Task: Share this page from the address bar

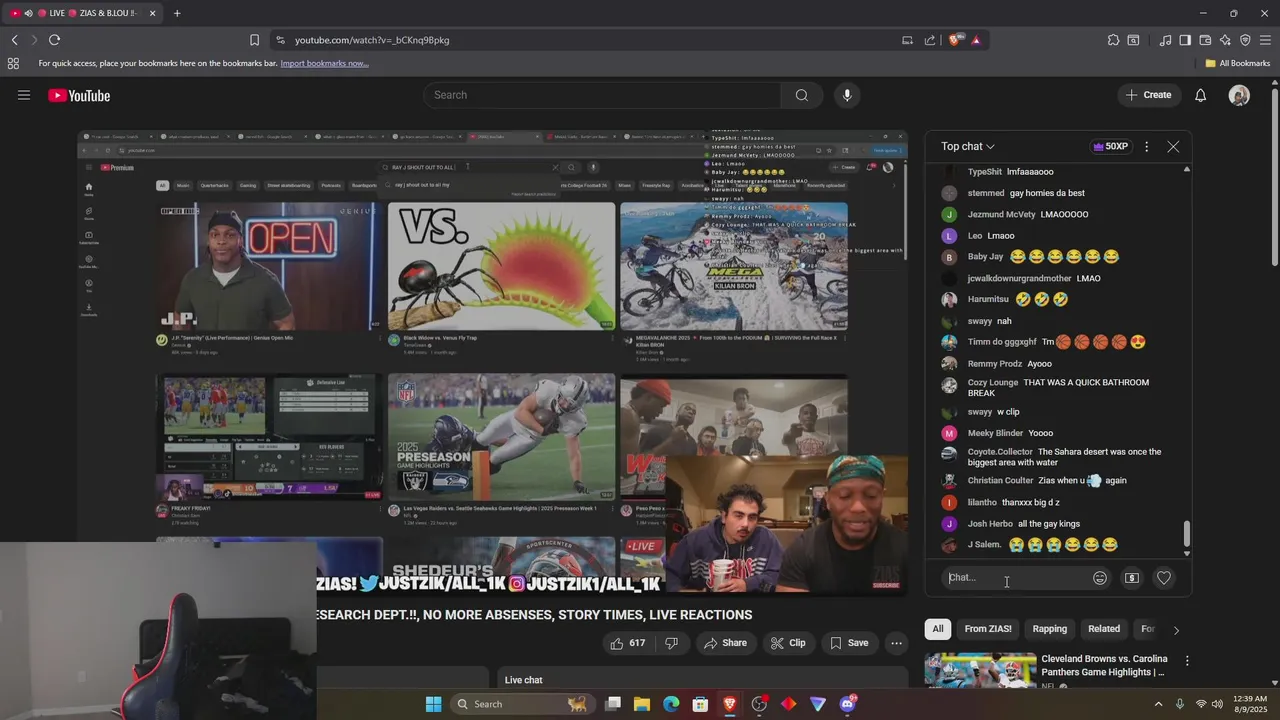Action: (x=929, y=40)
